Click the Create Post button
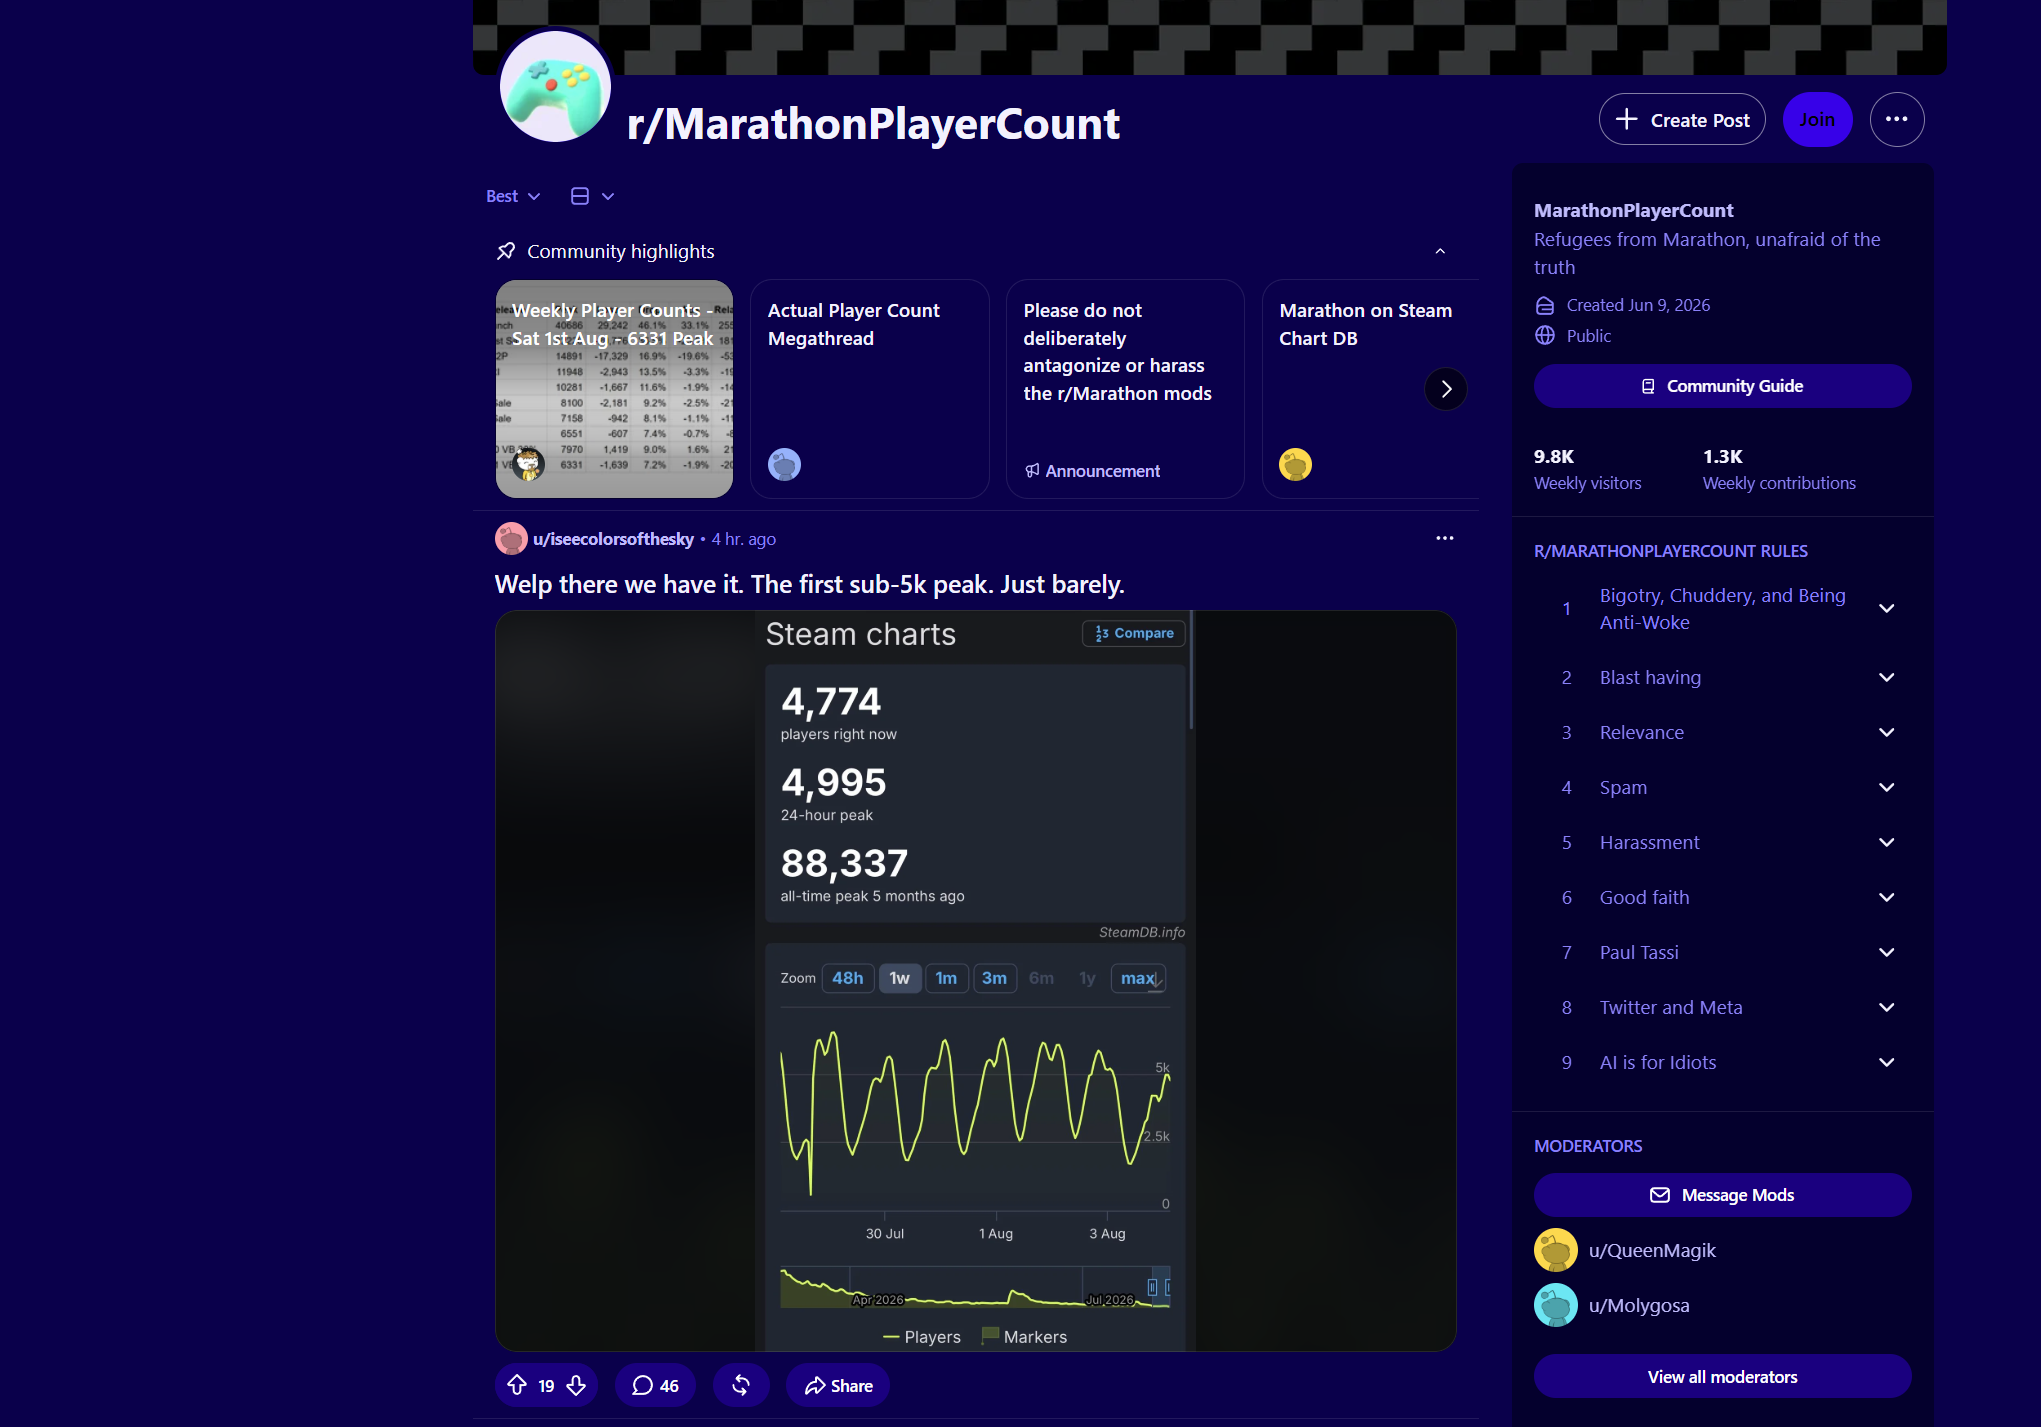This screenshot has height=1427, width=2041. [x=1682, y=120]
